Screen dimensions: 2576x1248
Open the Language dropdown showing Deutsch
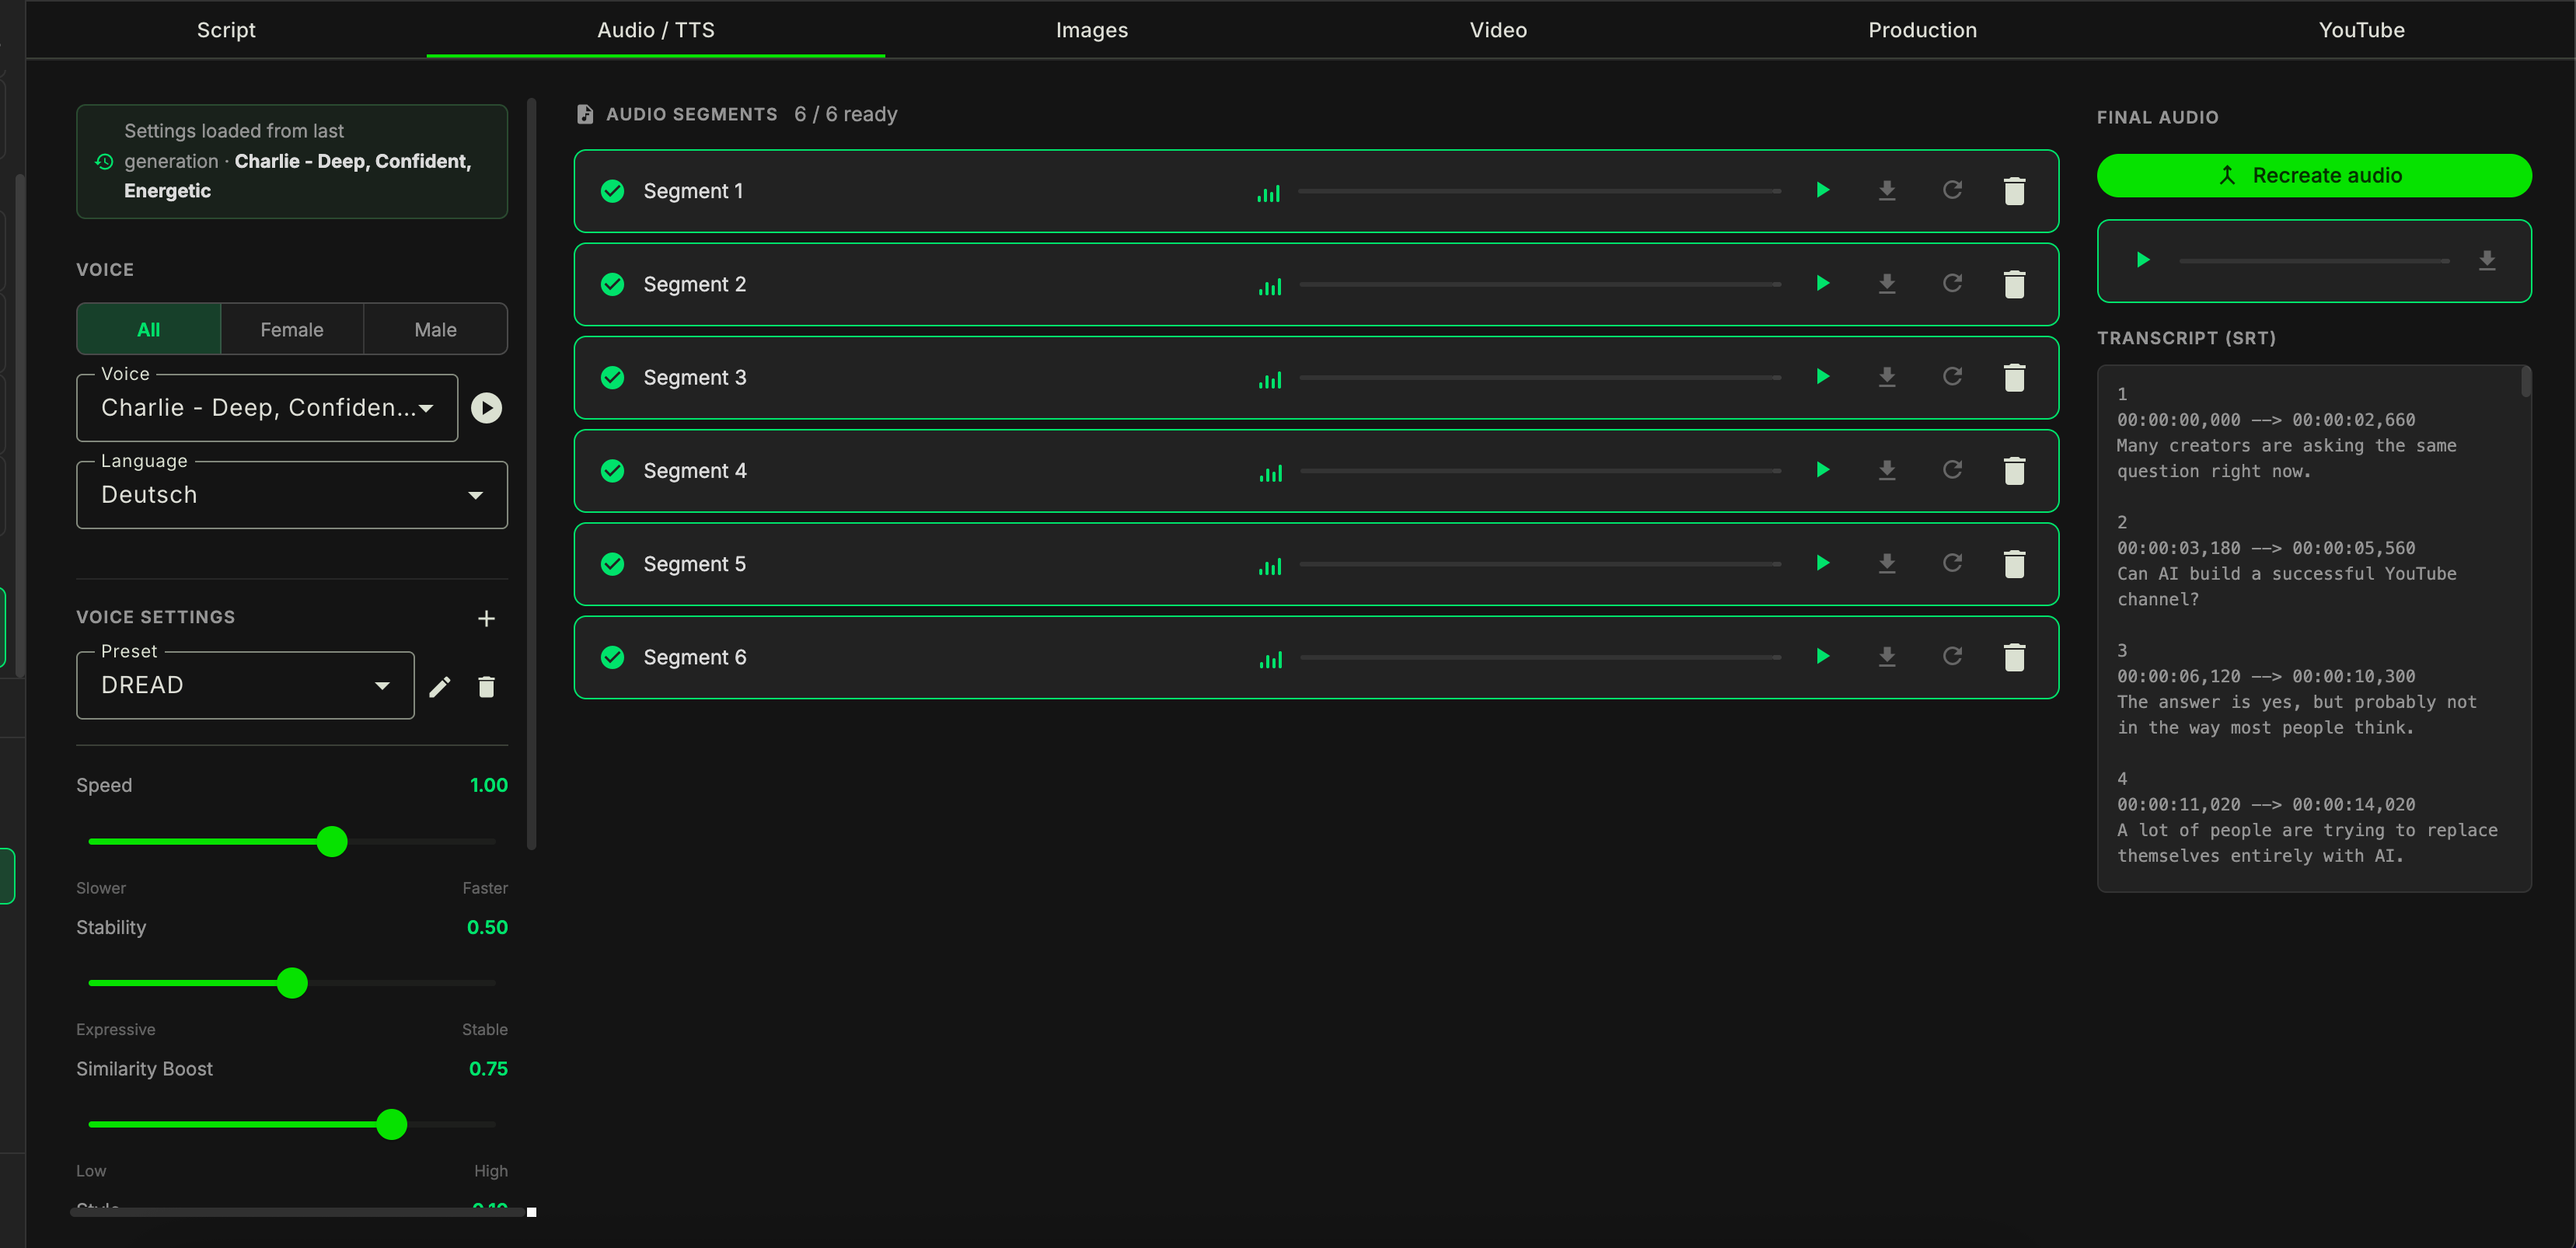(292, 495)
